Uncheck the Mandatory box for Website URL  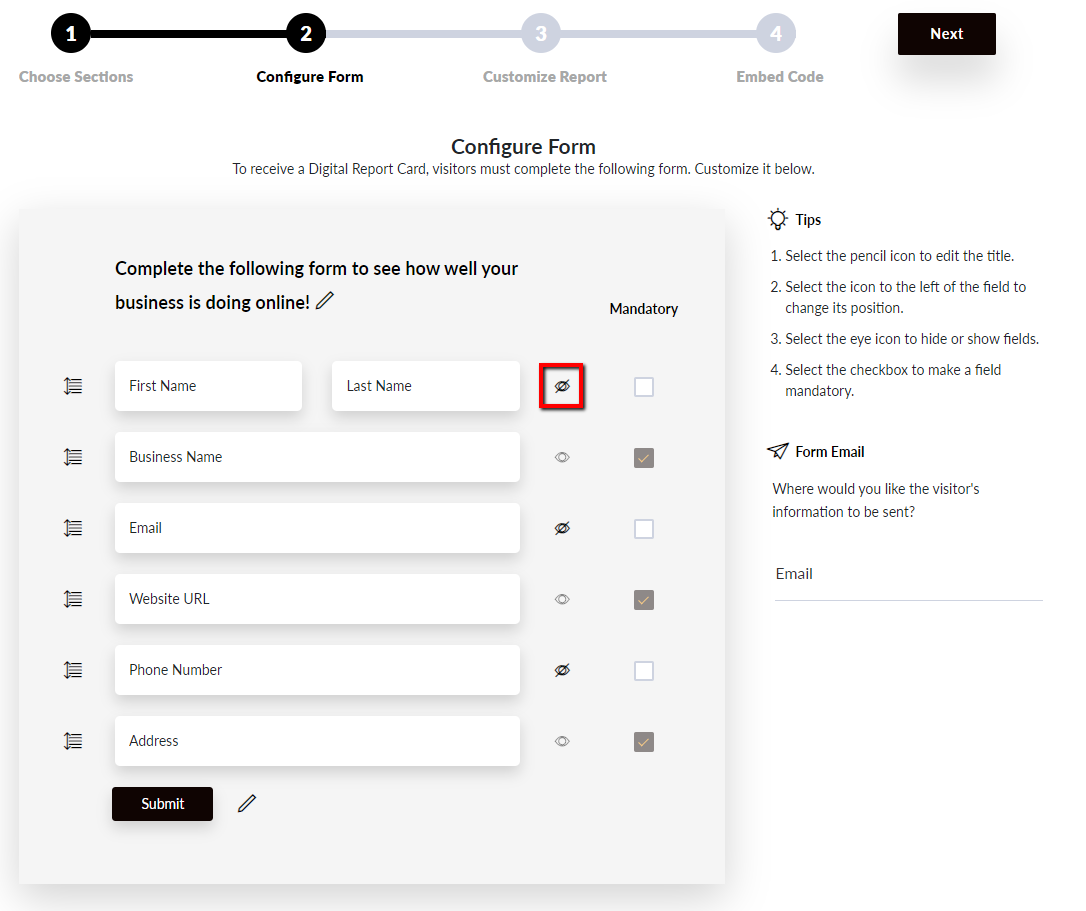point(644,600)
